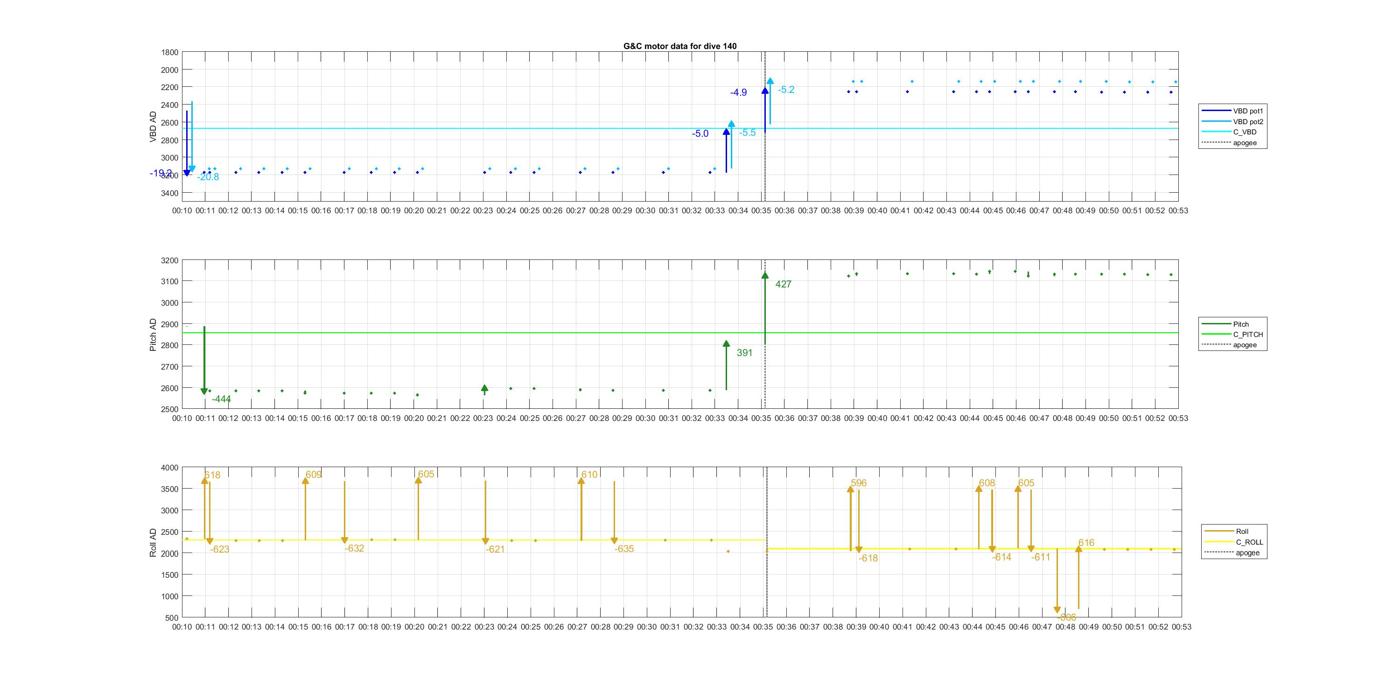
Task: Click the "1500" Roll y-axis tick
Action: (170, 575)
